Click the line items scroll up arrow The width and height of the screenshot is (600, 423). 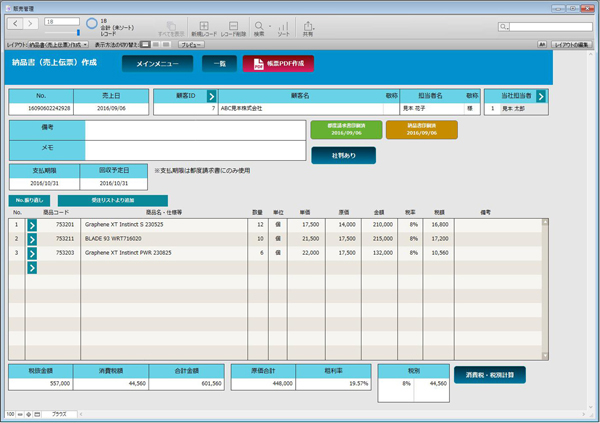[545, 222]
